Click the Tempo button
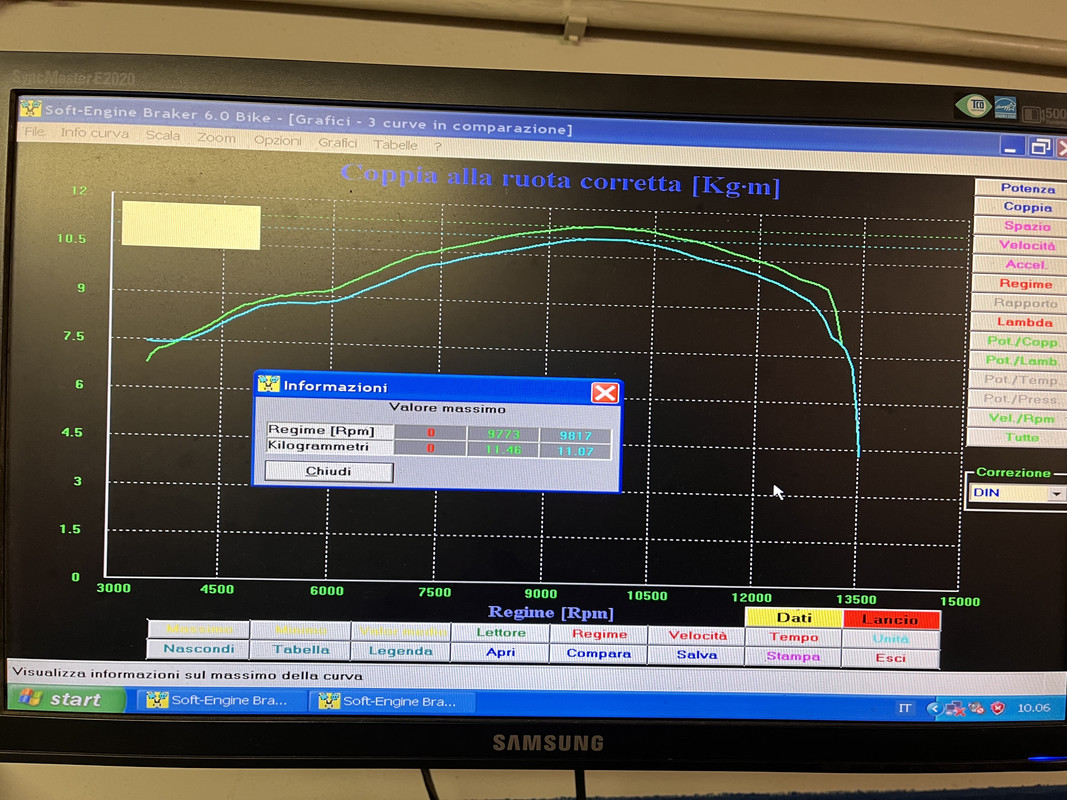Image resolution: width=1067 pixels, height=800 pixels. (793, 637)
